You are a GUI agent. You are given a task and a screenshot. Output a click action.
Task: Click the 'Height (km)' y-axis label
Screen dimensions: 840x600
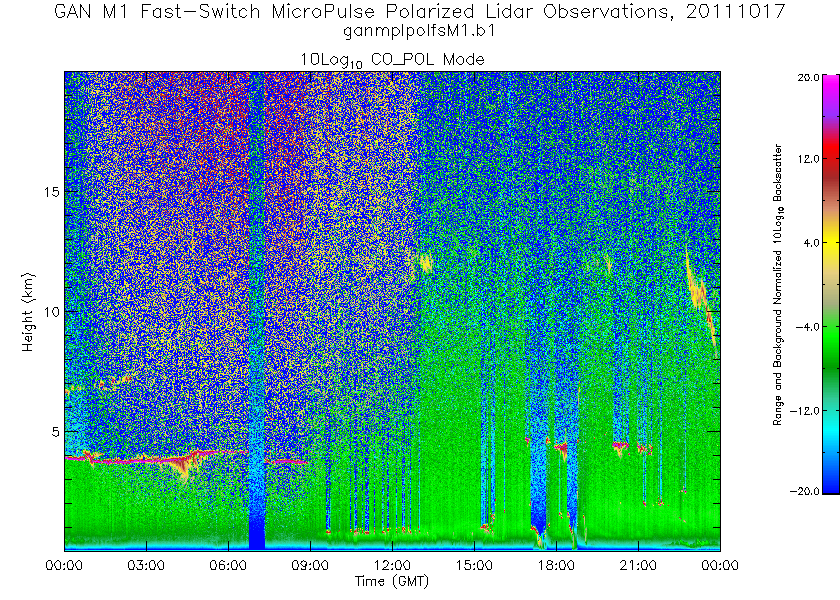28,312
